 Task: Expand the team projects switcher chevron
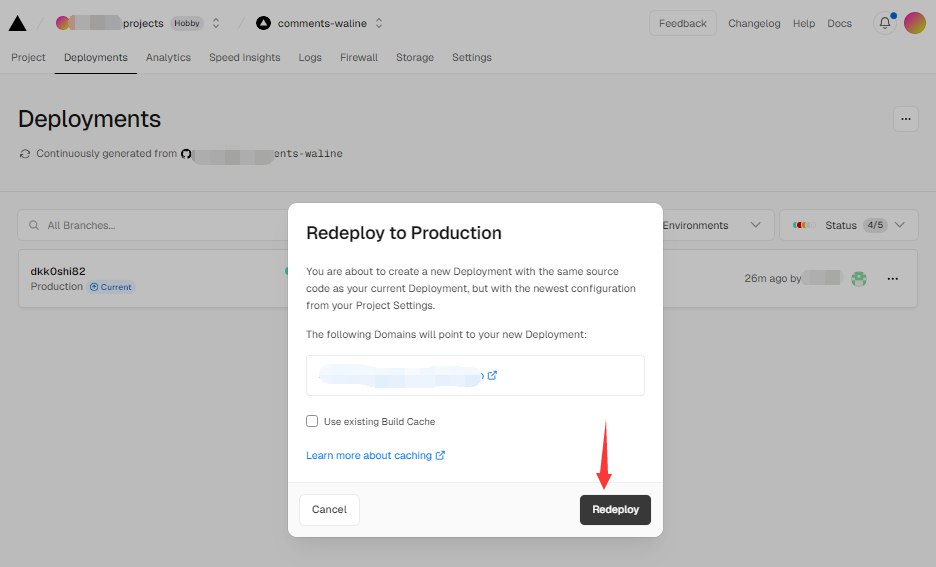coord(215,23)
